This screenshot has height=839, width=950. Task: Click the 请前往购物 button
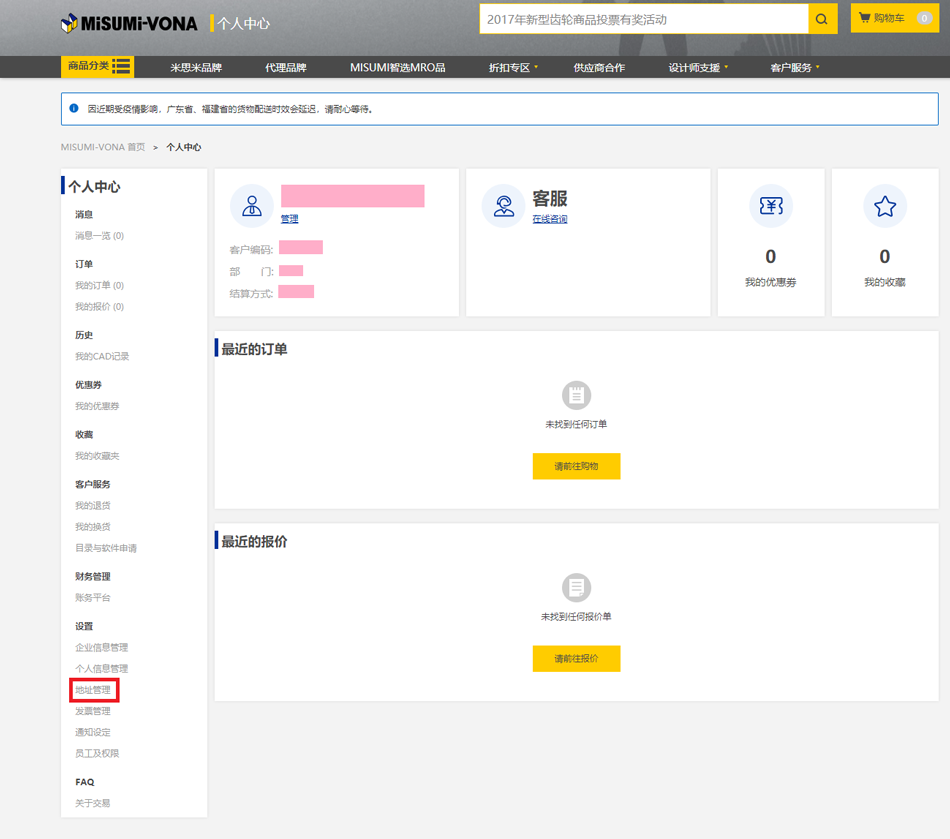pos(576,466)
